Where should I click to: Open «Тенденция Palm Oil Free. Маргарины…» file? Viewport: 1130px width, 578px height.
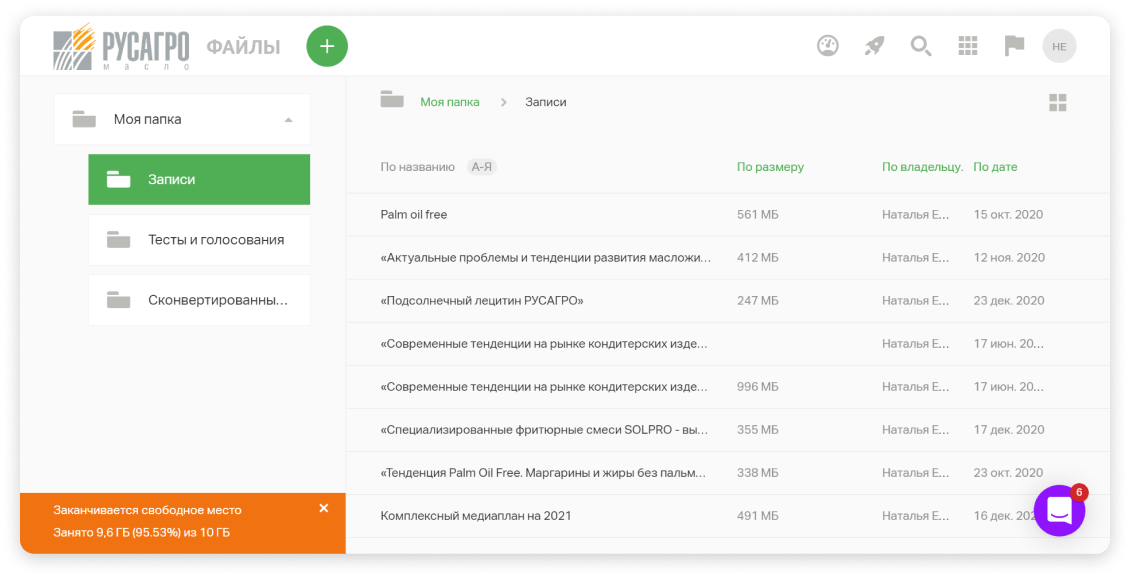[543, 473]
